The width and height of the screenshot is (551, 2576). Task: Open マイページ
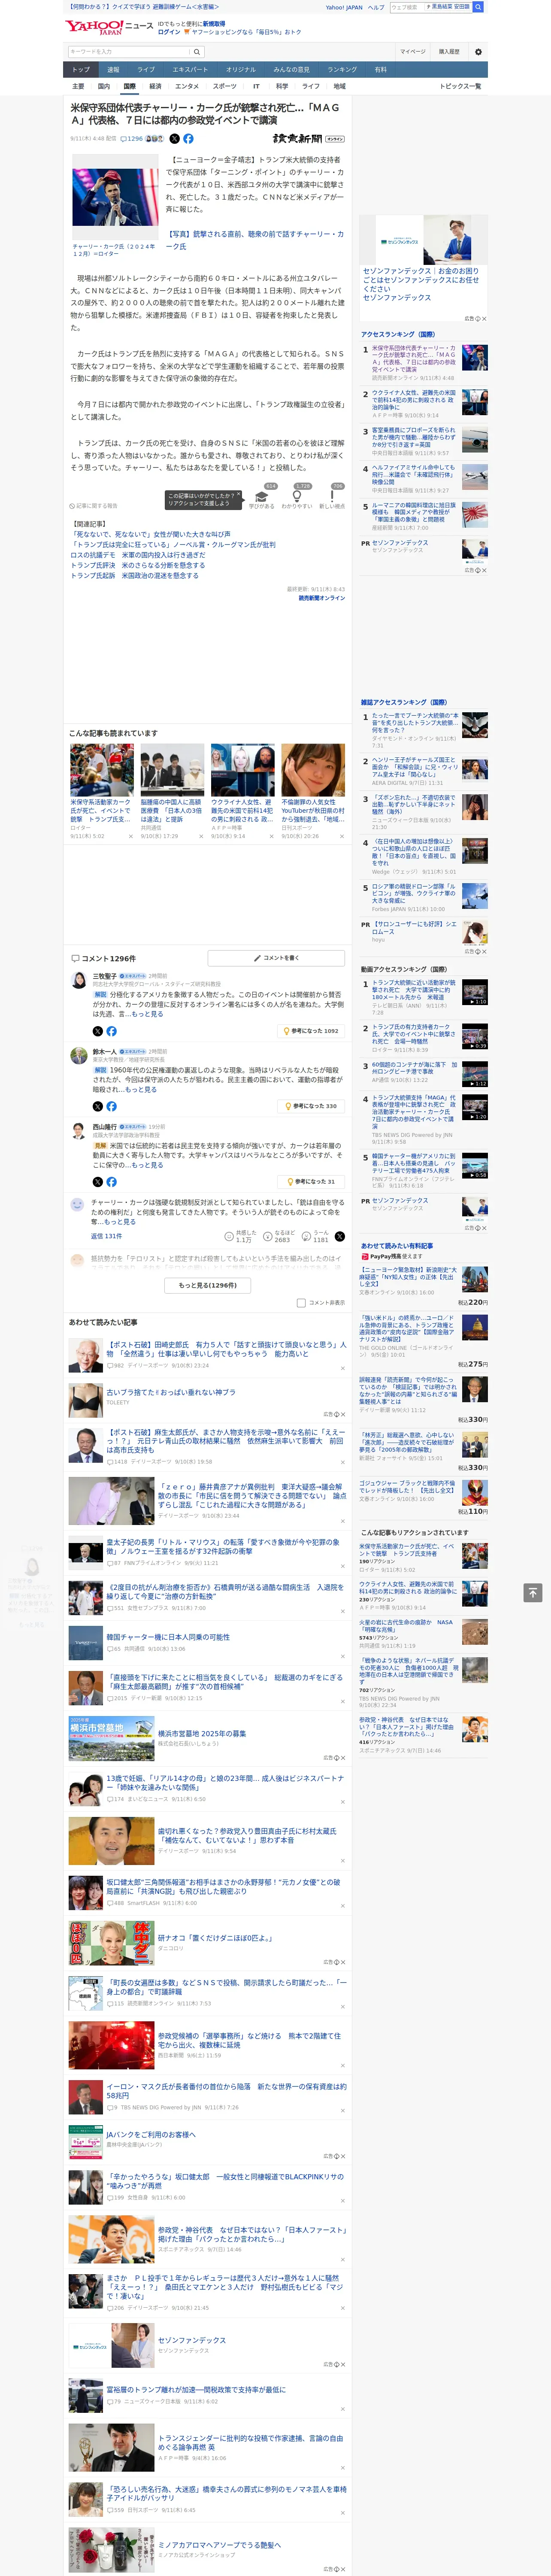tap(412, 52)
